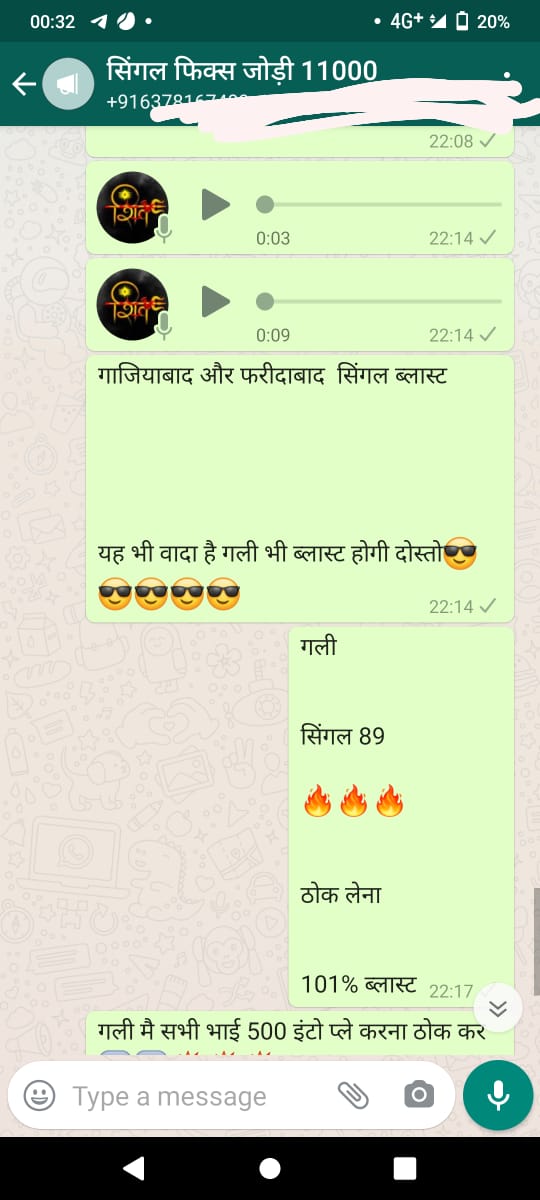Tap the Android home navigation button
The image size is (540, 1200).
(270, 1168)
